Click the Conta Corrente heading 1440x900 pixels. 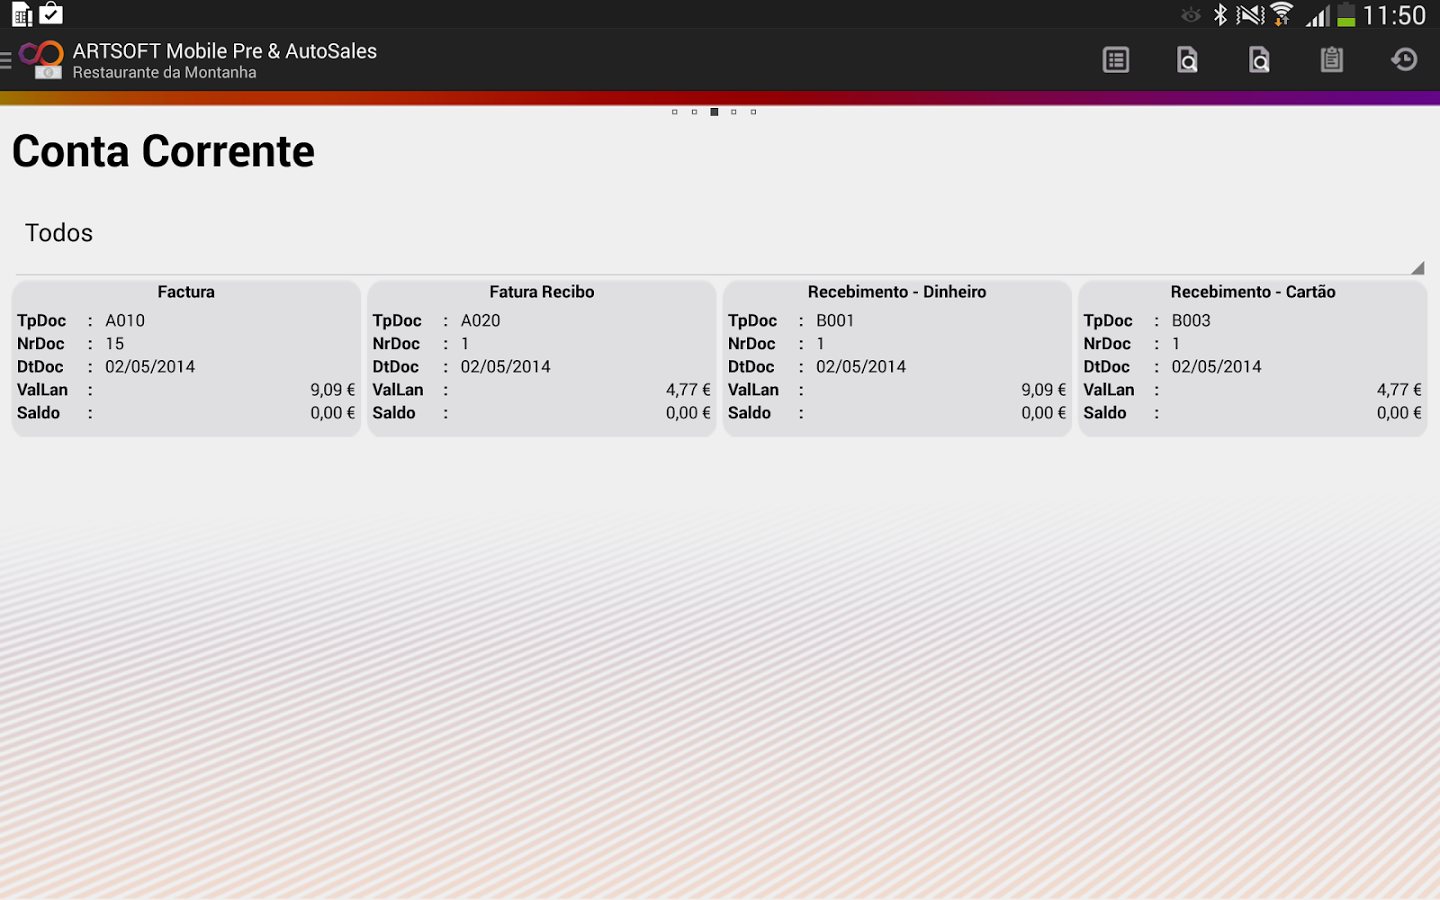point(163,151)
